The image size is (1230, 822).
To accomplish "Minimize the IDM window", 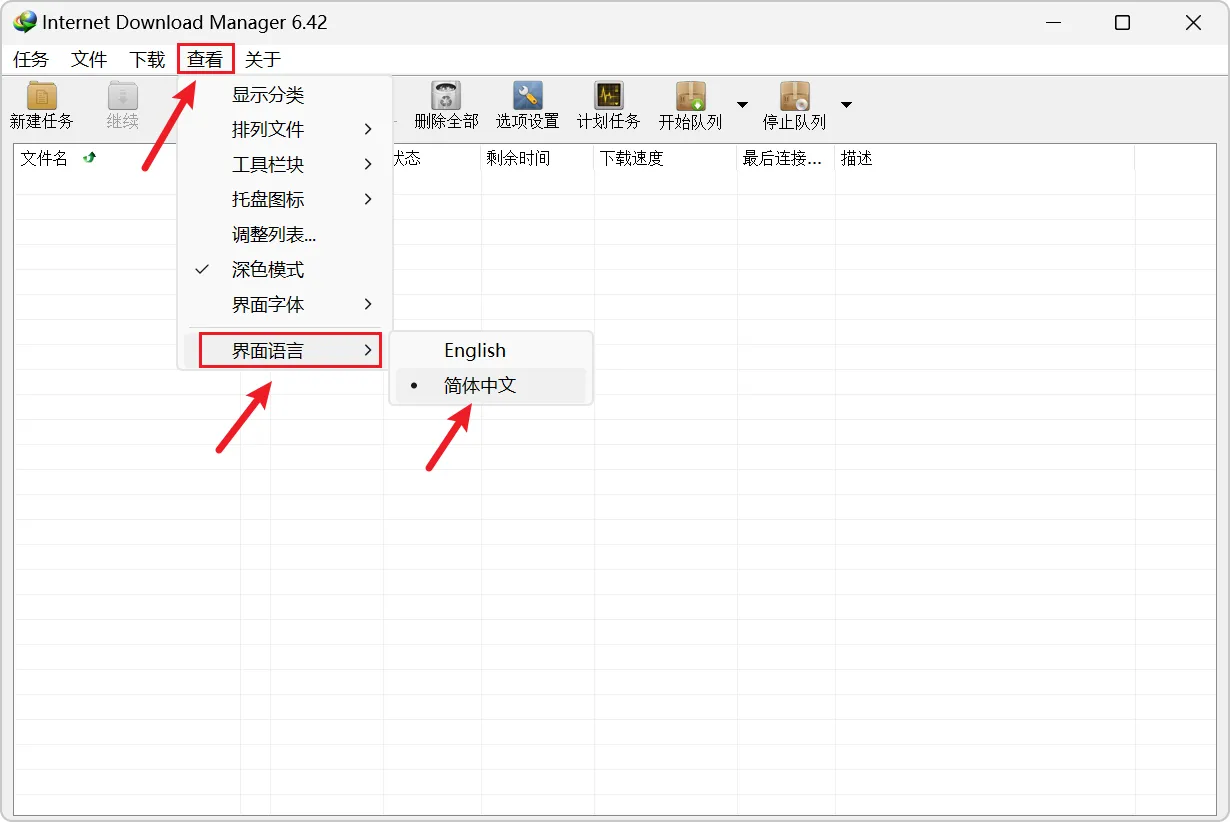I will pyautogui.click(x=1053, y=22).
